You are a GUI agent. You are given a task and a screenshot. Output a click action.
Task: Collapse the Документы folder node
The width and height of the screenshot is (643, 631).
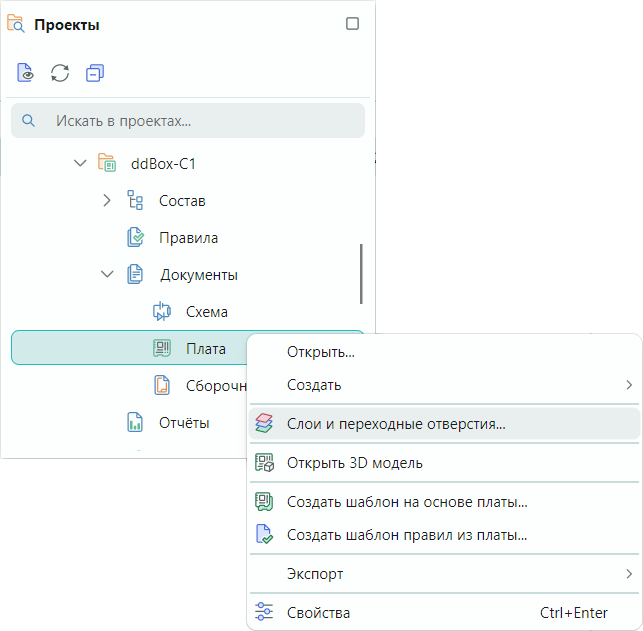tap(108, 274)
